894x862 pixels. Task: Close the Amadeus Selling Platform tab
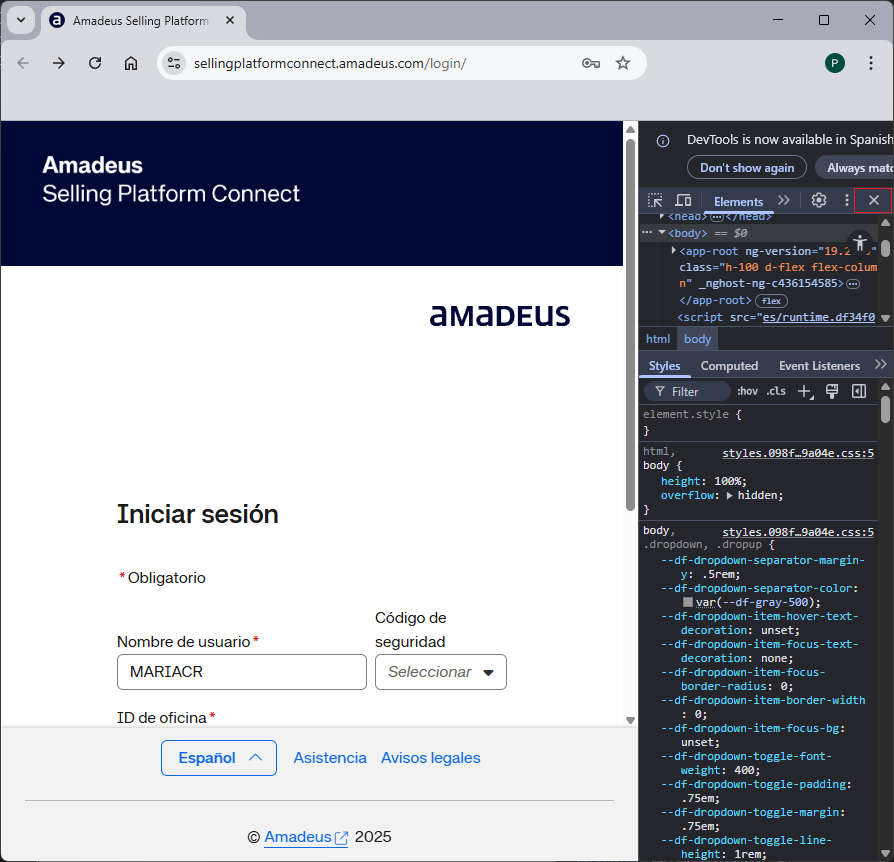click(x=230, y=21)
